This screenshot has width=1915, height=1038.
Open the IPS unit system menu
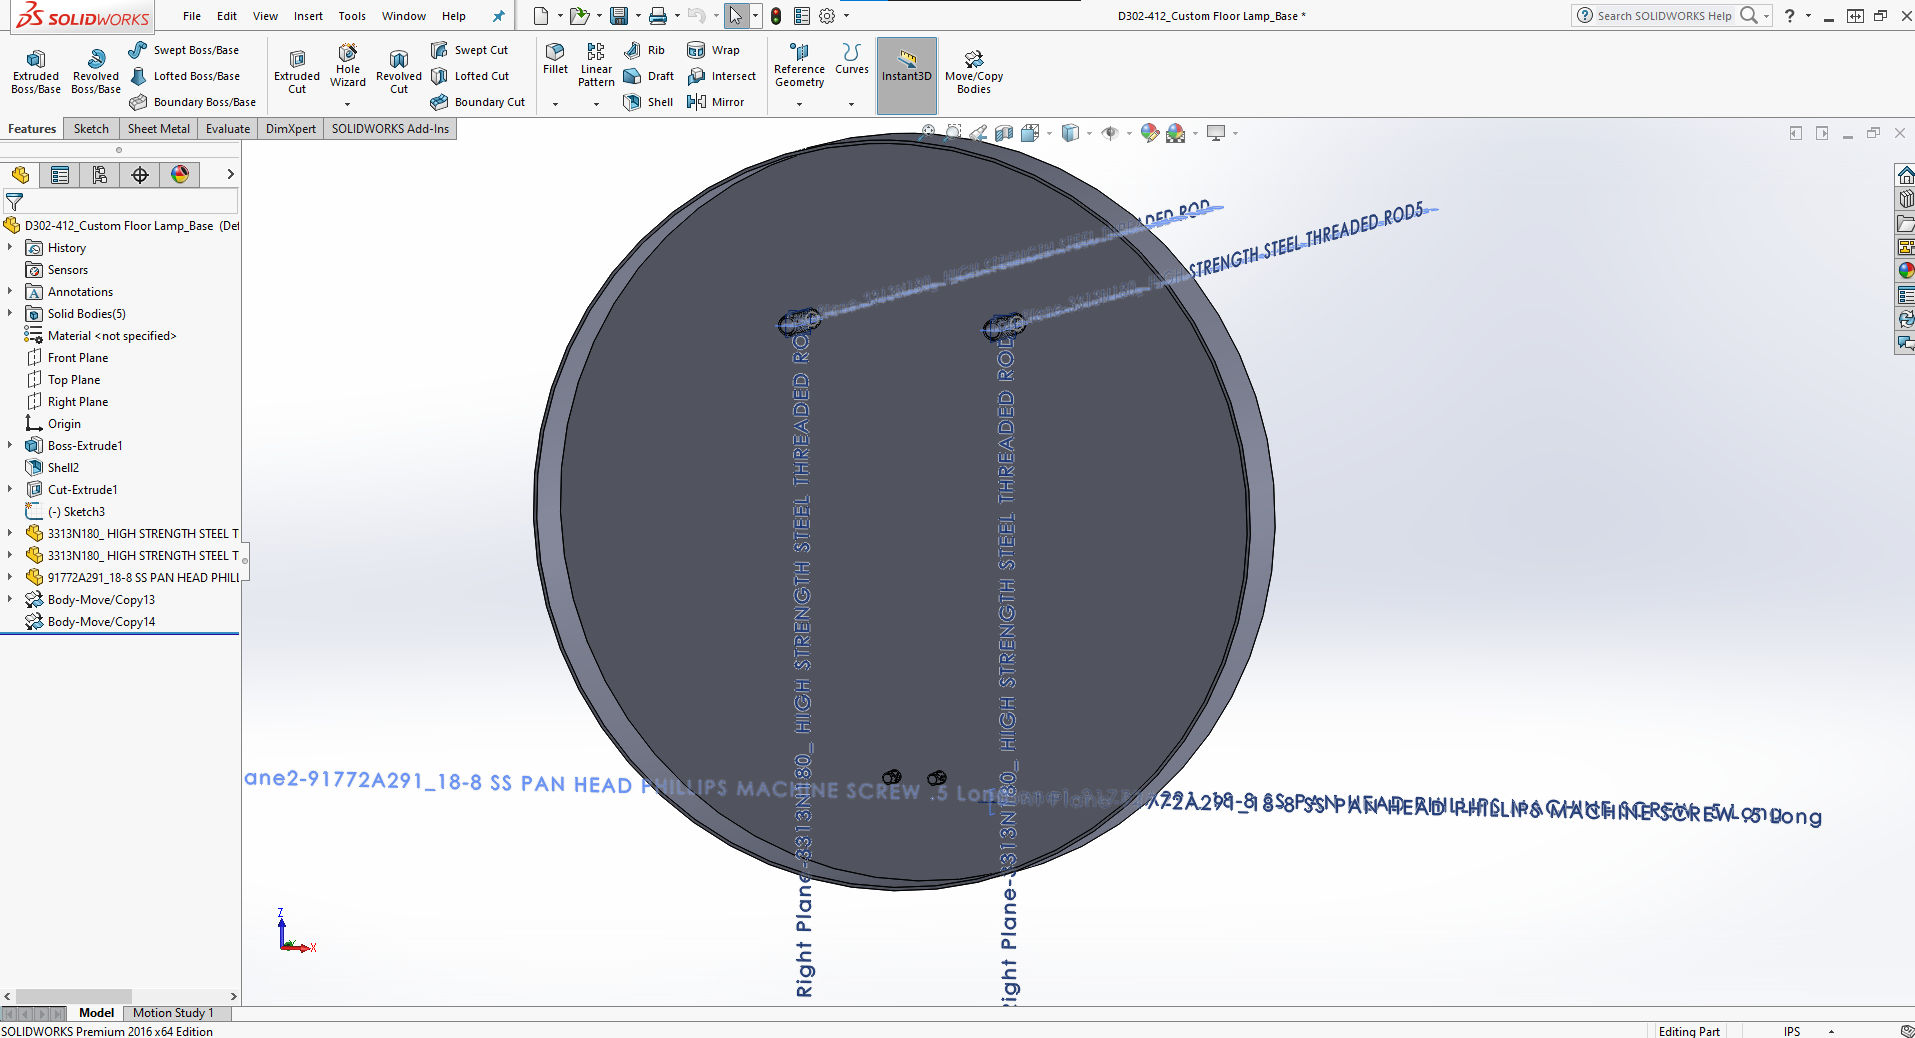[1792, 1031]
